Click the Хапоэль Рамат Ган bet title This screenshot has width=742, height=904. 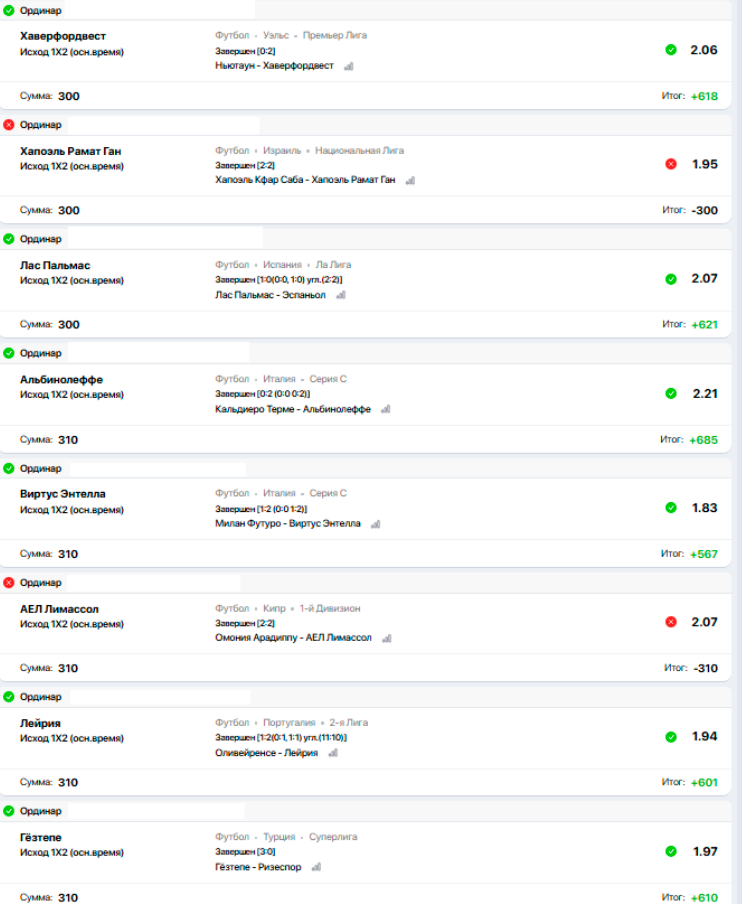click(70, 151)
